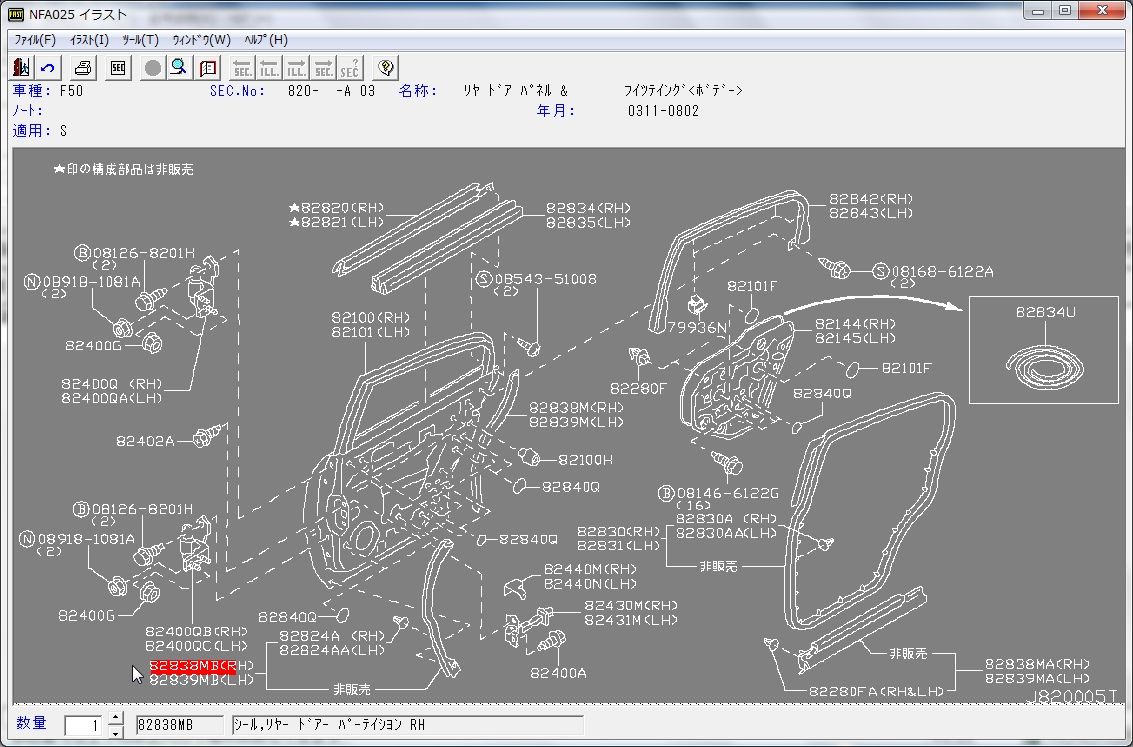Viewport: 1133px width, 747px height.
Task: Select part number 82839M(LH)
Action: (x=576, y=422)
